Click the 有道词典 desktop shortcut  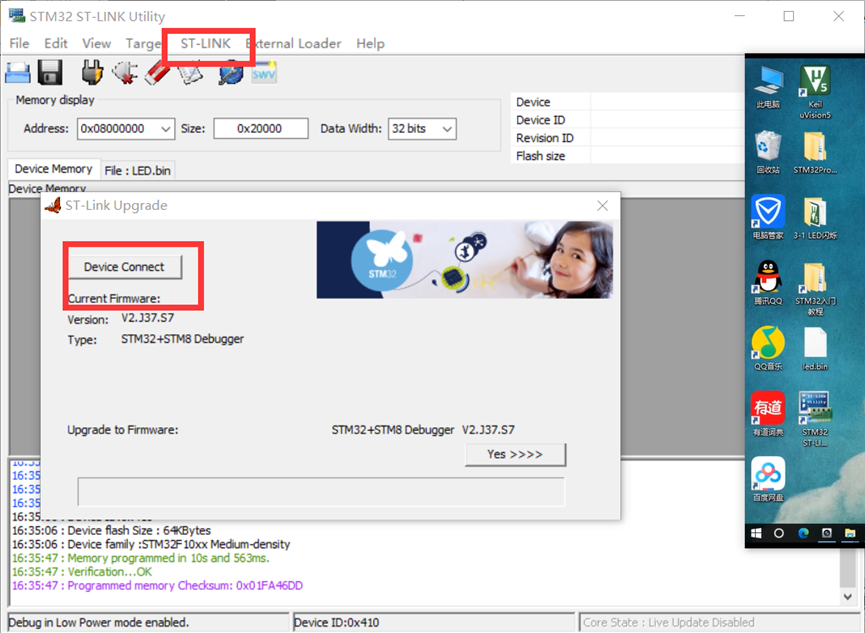point(768,414)
